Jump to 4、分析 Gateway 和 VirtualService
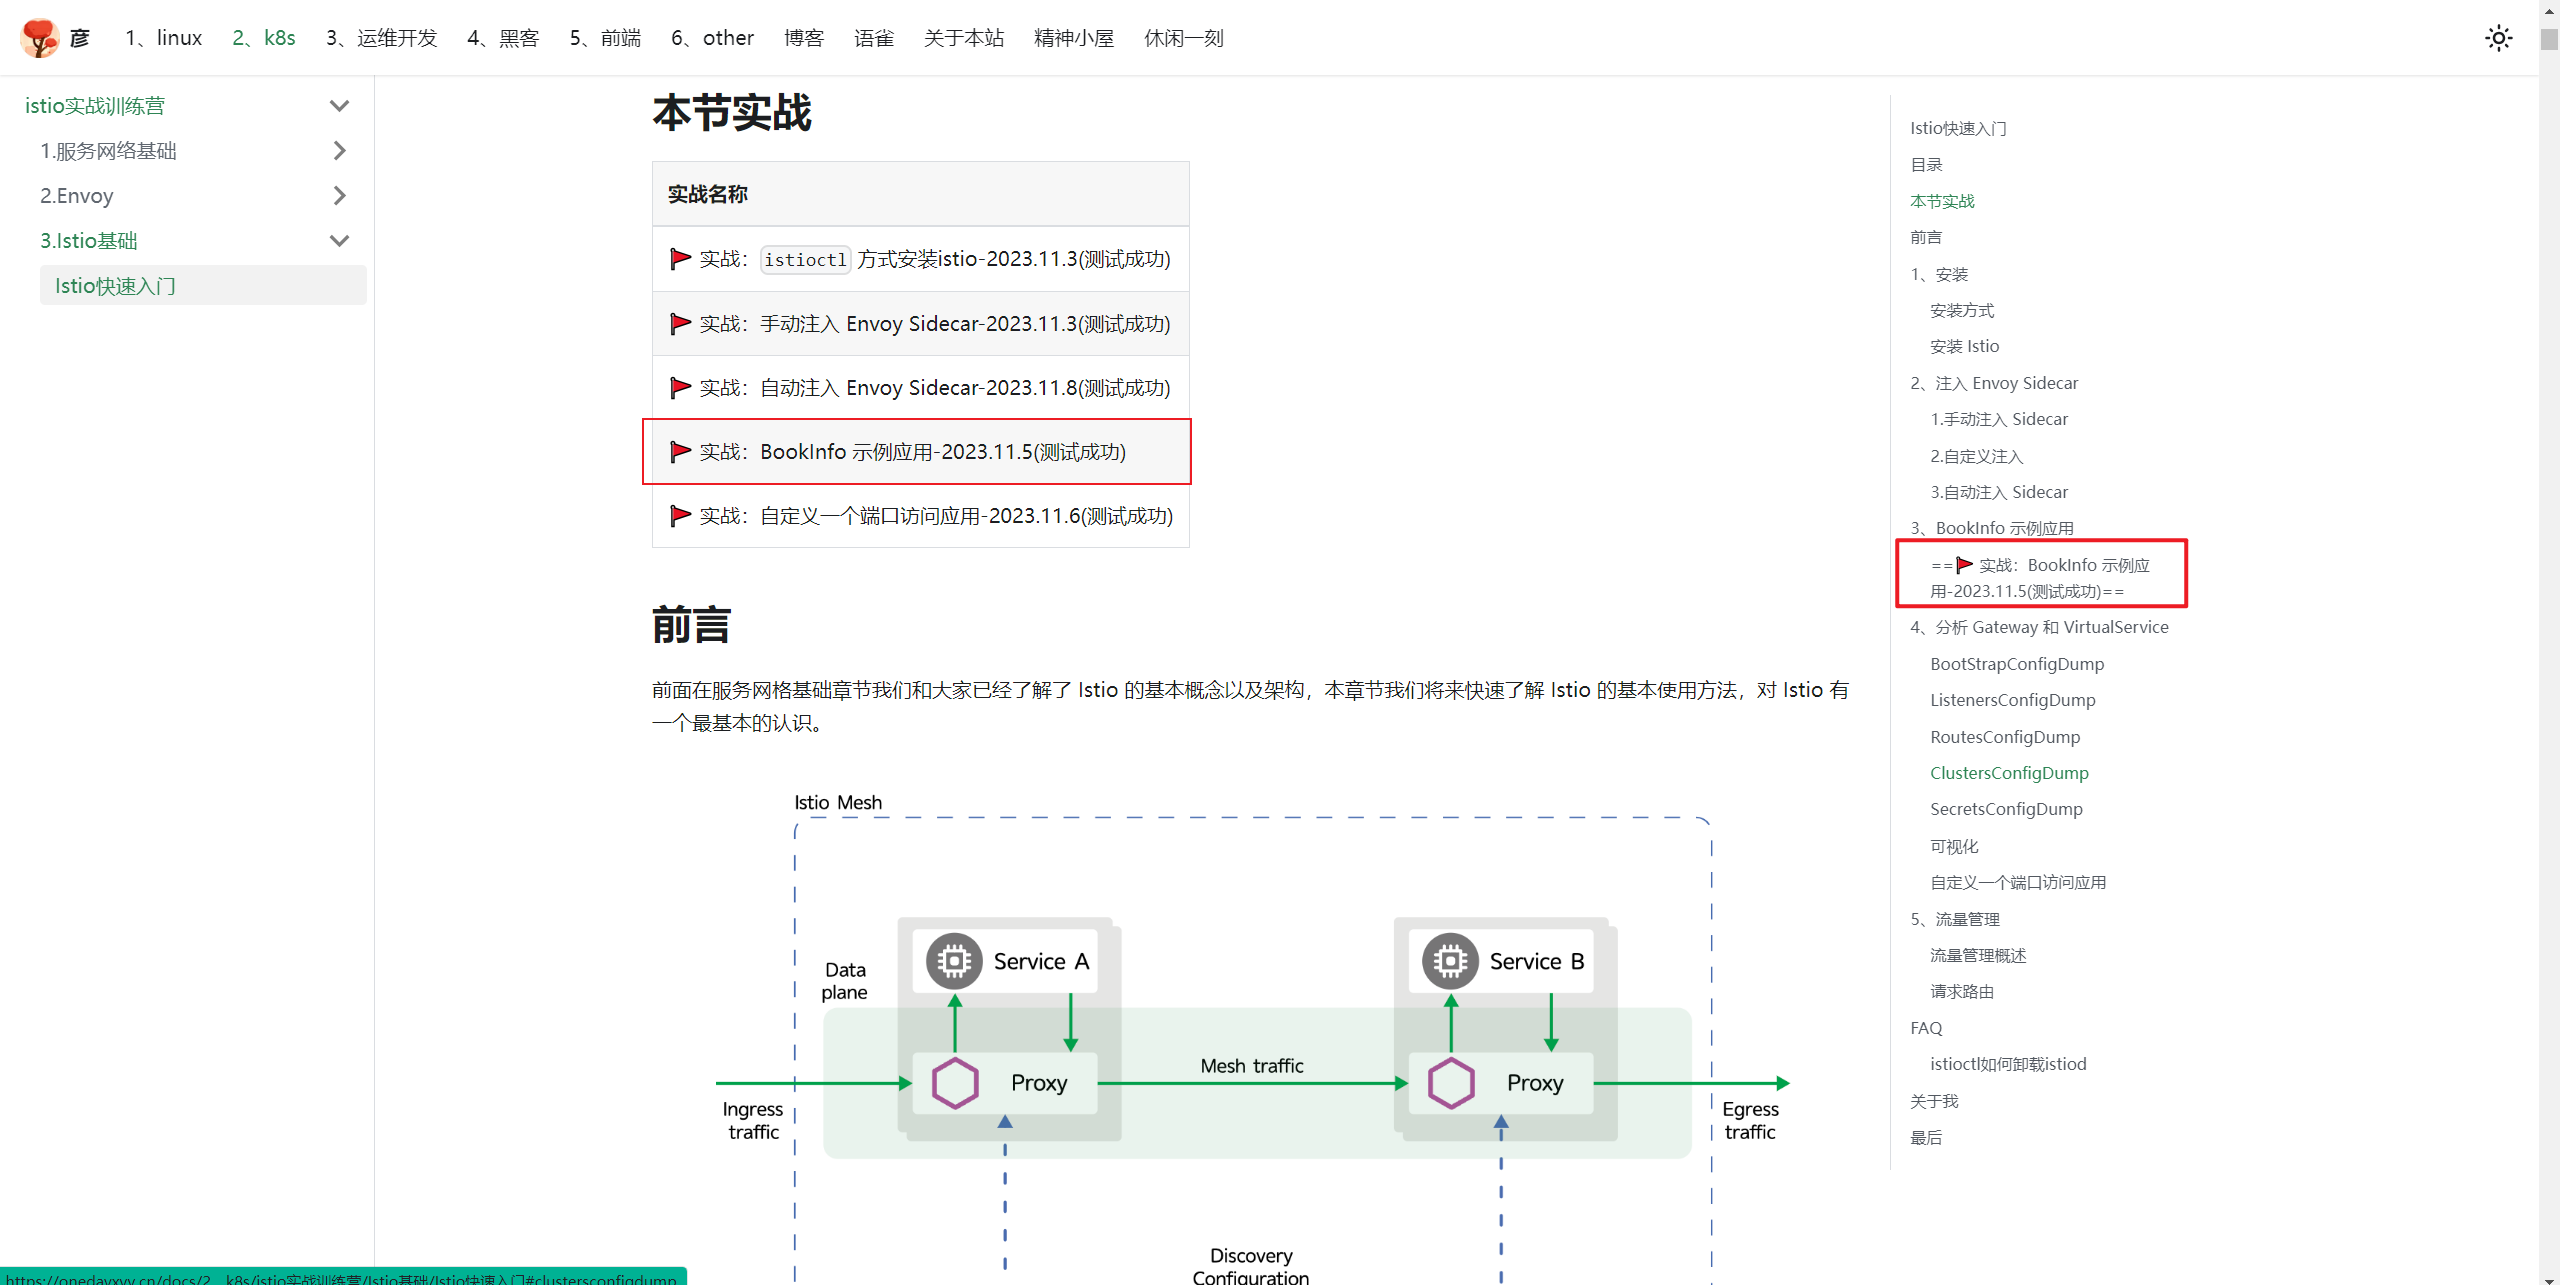This screenshot has height=1285, width=2560. [2039, 627]
